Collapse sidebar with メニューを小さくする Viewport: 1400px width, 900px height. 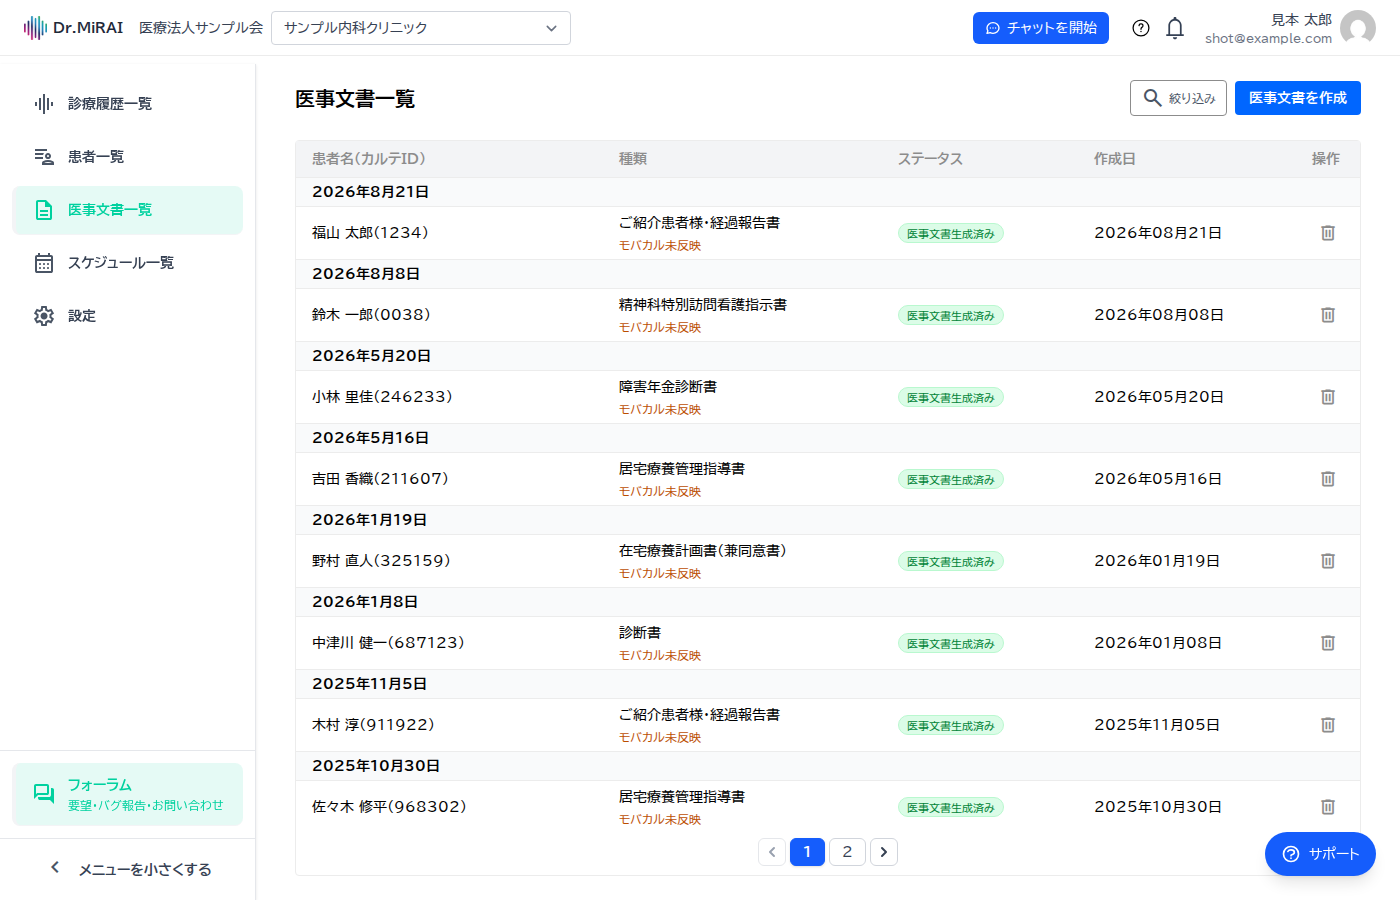[x=128, y=869]
